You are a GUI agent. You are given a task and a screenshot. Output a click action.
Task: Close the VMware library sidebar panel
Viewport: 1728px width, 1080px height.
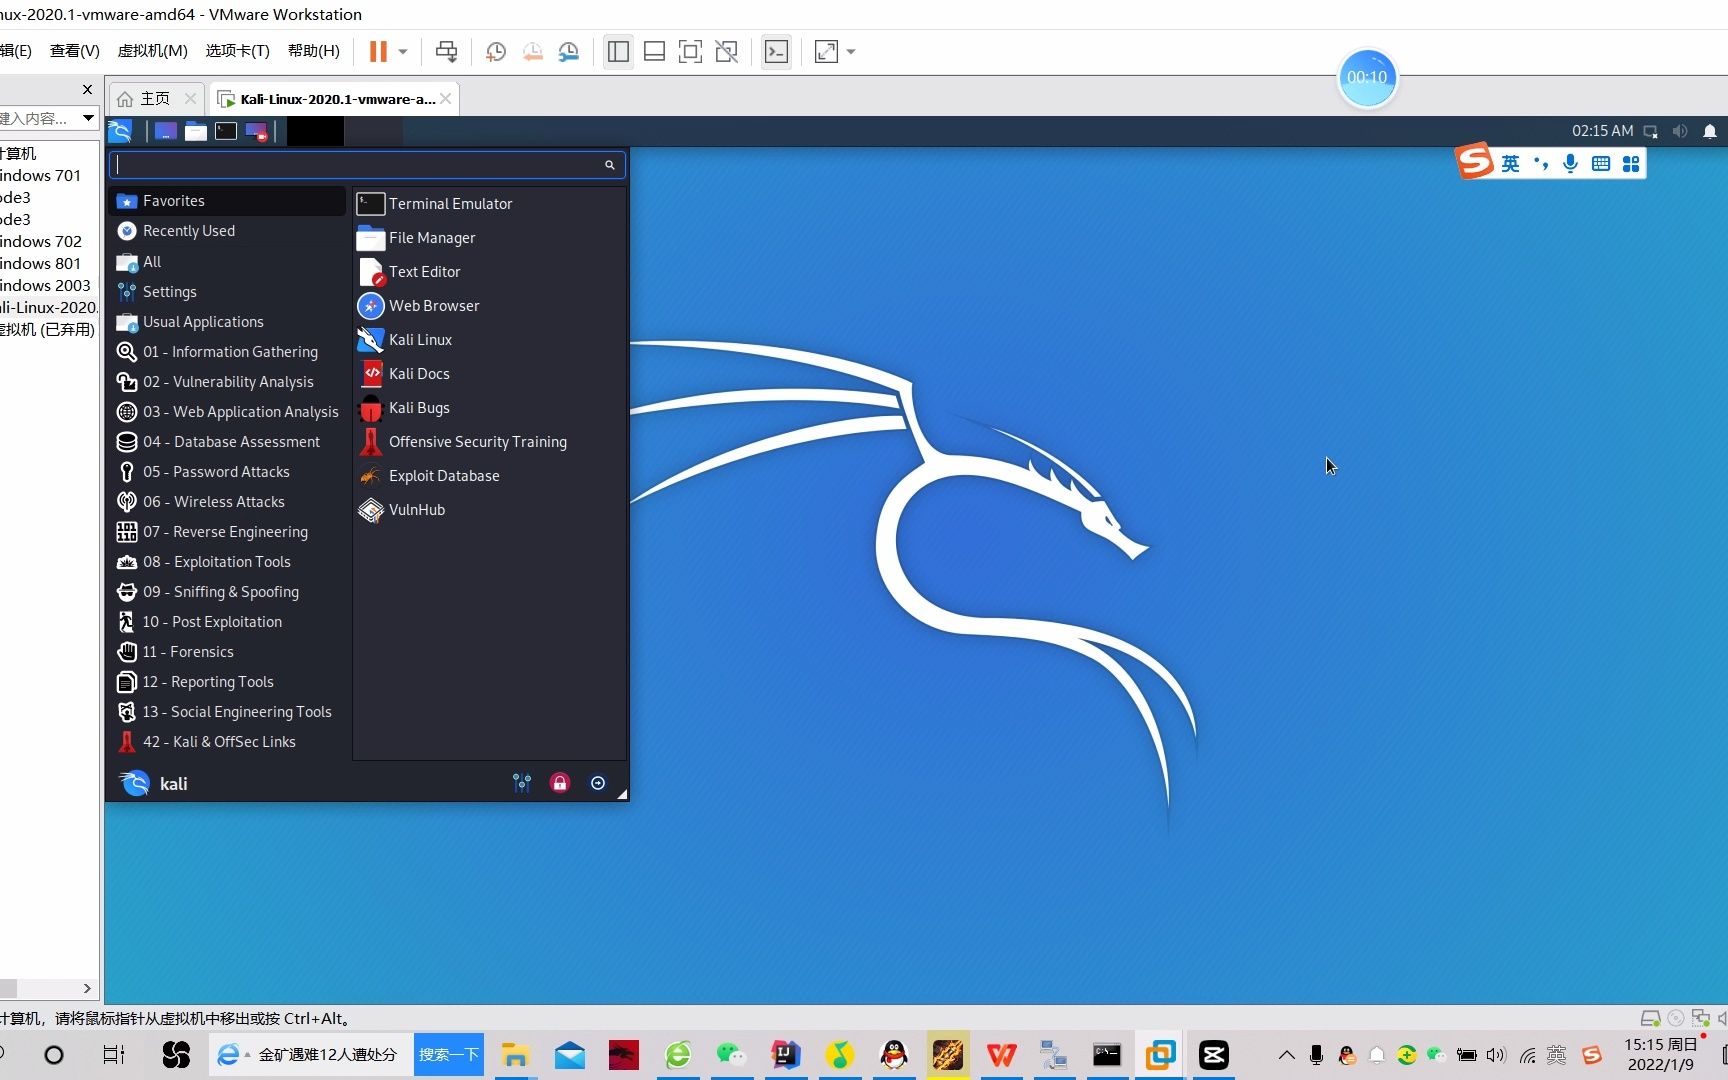click(x=87, y=90)
